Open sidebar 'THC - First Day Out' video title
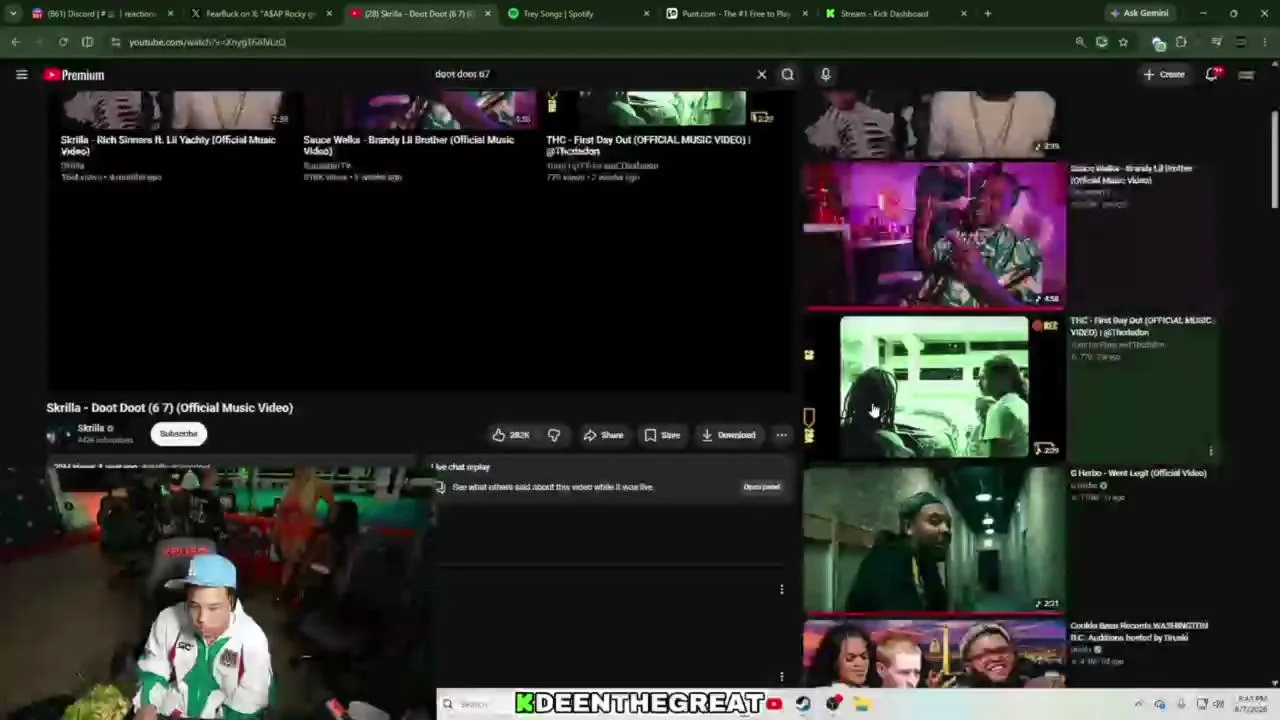The image size is (1280, 720). pyautogui.click(x=1141, y=326)
